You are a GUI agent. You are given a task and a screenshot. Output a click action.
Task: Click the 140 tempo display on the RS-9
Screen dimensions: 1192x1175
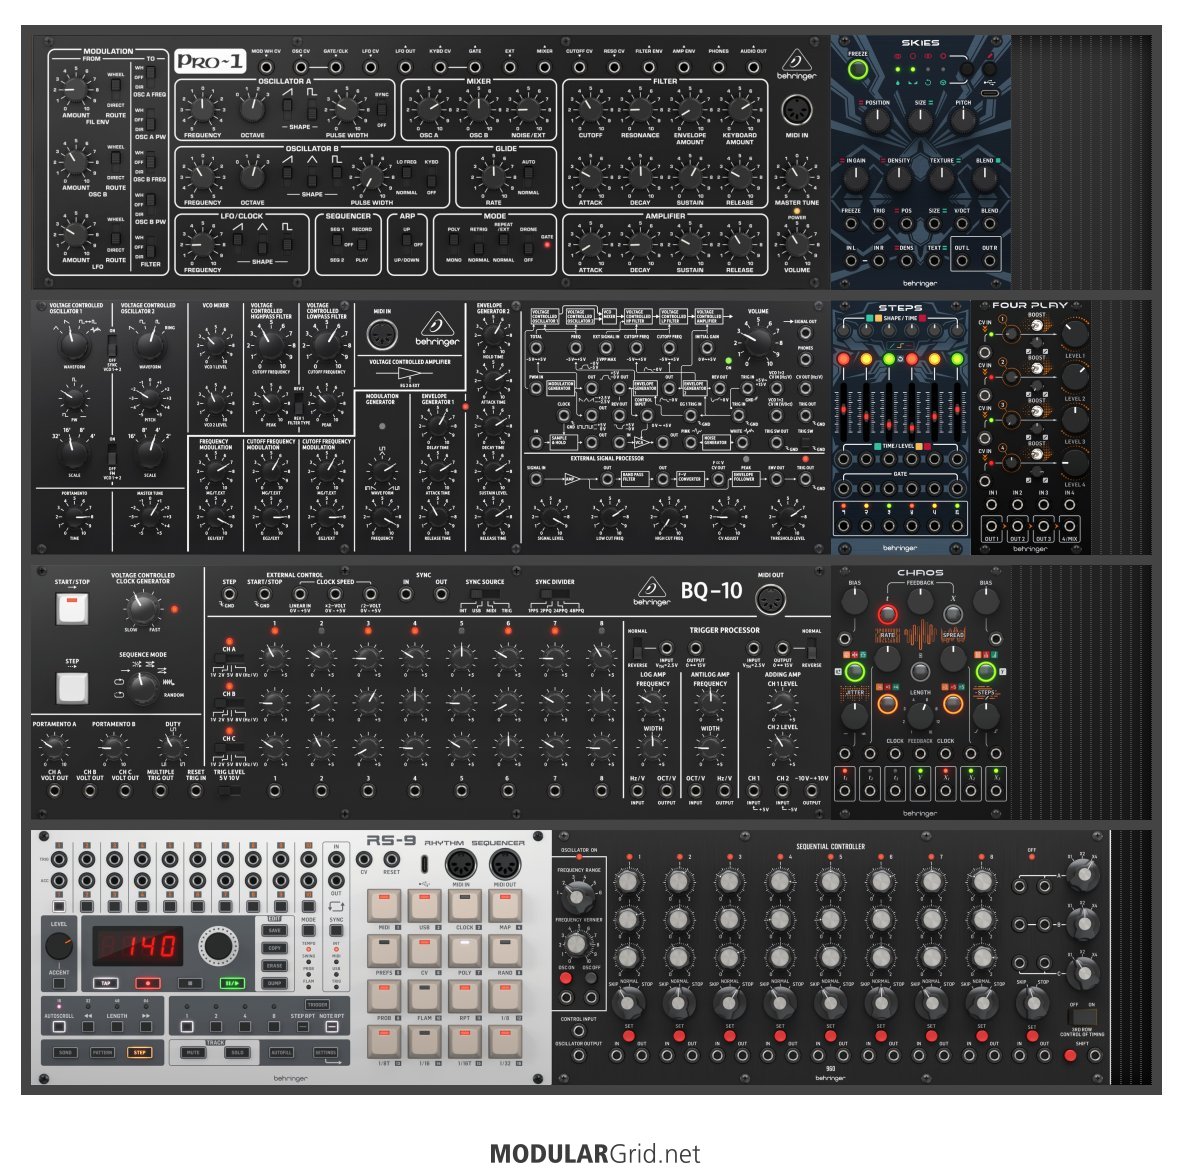tap(138, 946)
